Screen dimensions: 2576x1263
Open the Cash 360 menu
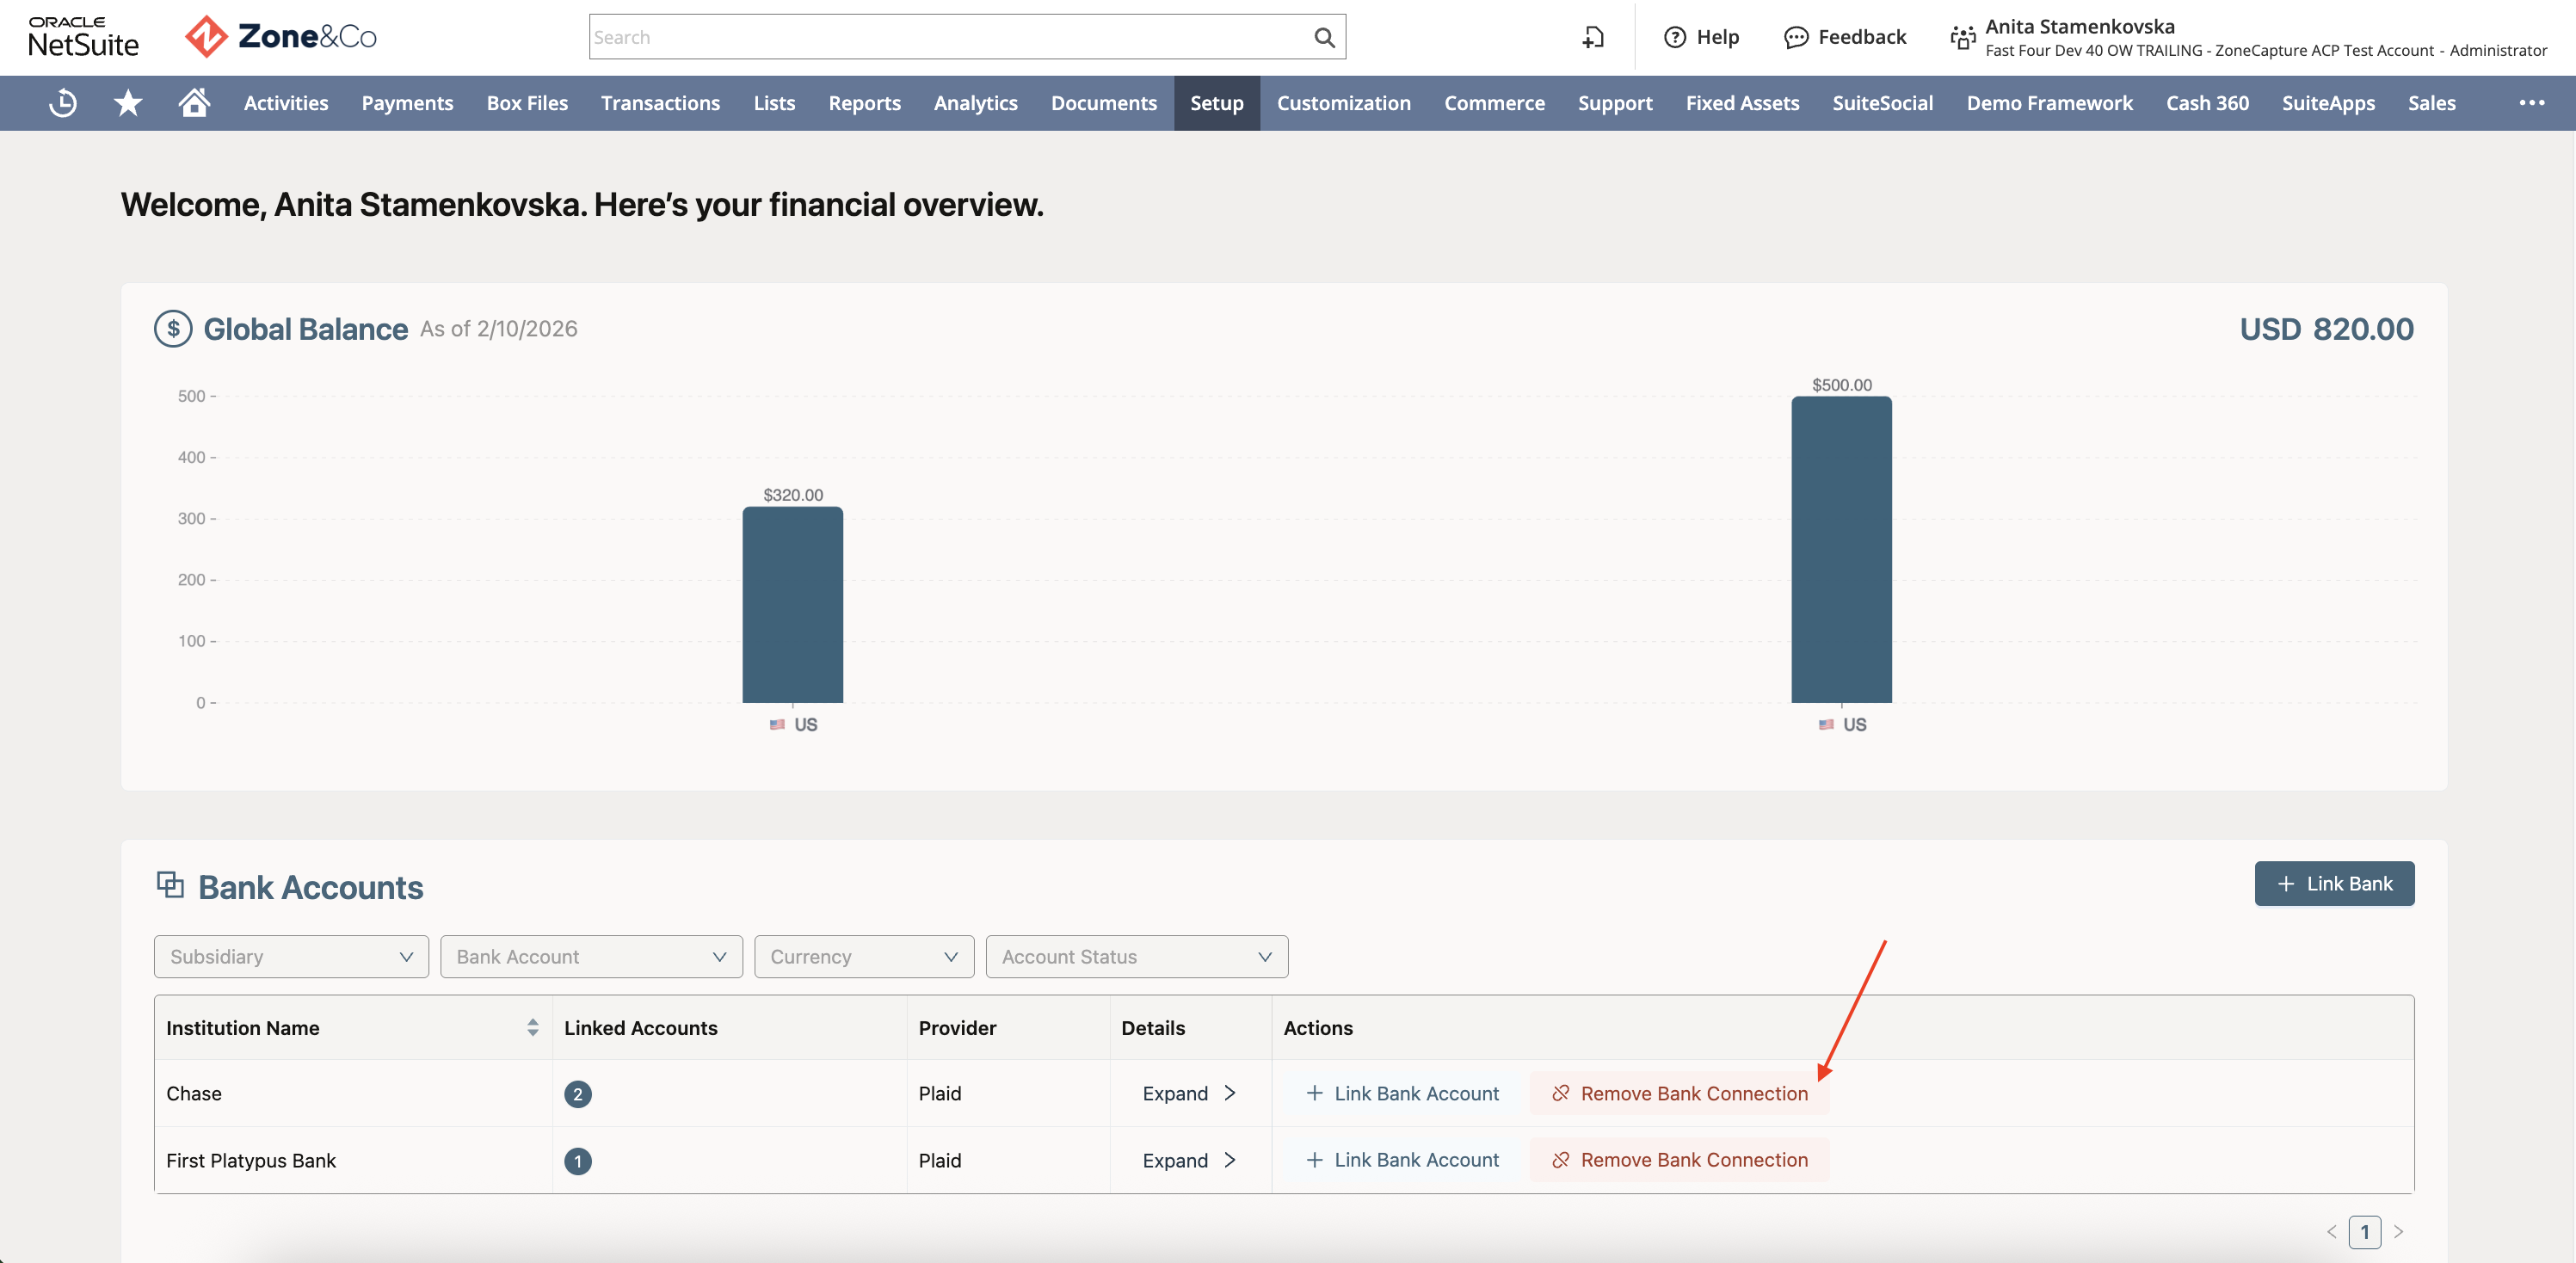(2207, 103)
